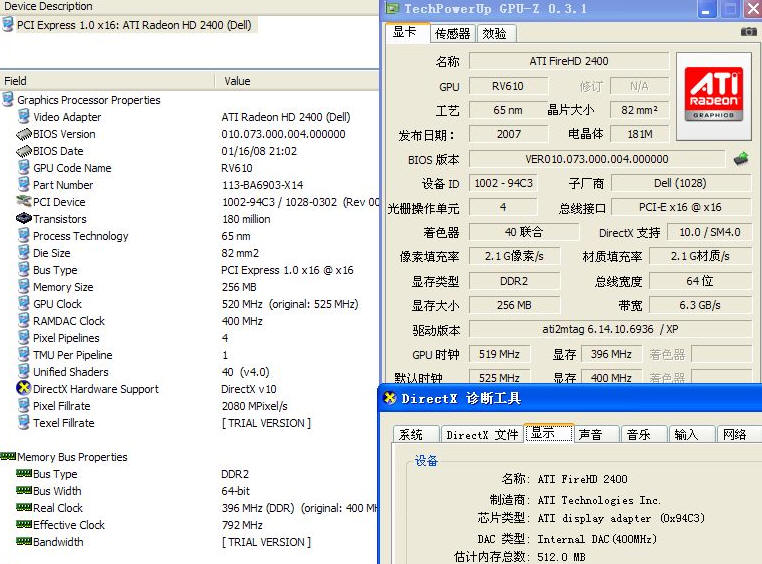Click the 估计内存总数 value 512.0 MB
Viewport: 762px width, 564px height.
pyautogui.click(x=561, y=557)
